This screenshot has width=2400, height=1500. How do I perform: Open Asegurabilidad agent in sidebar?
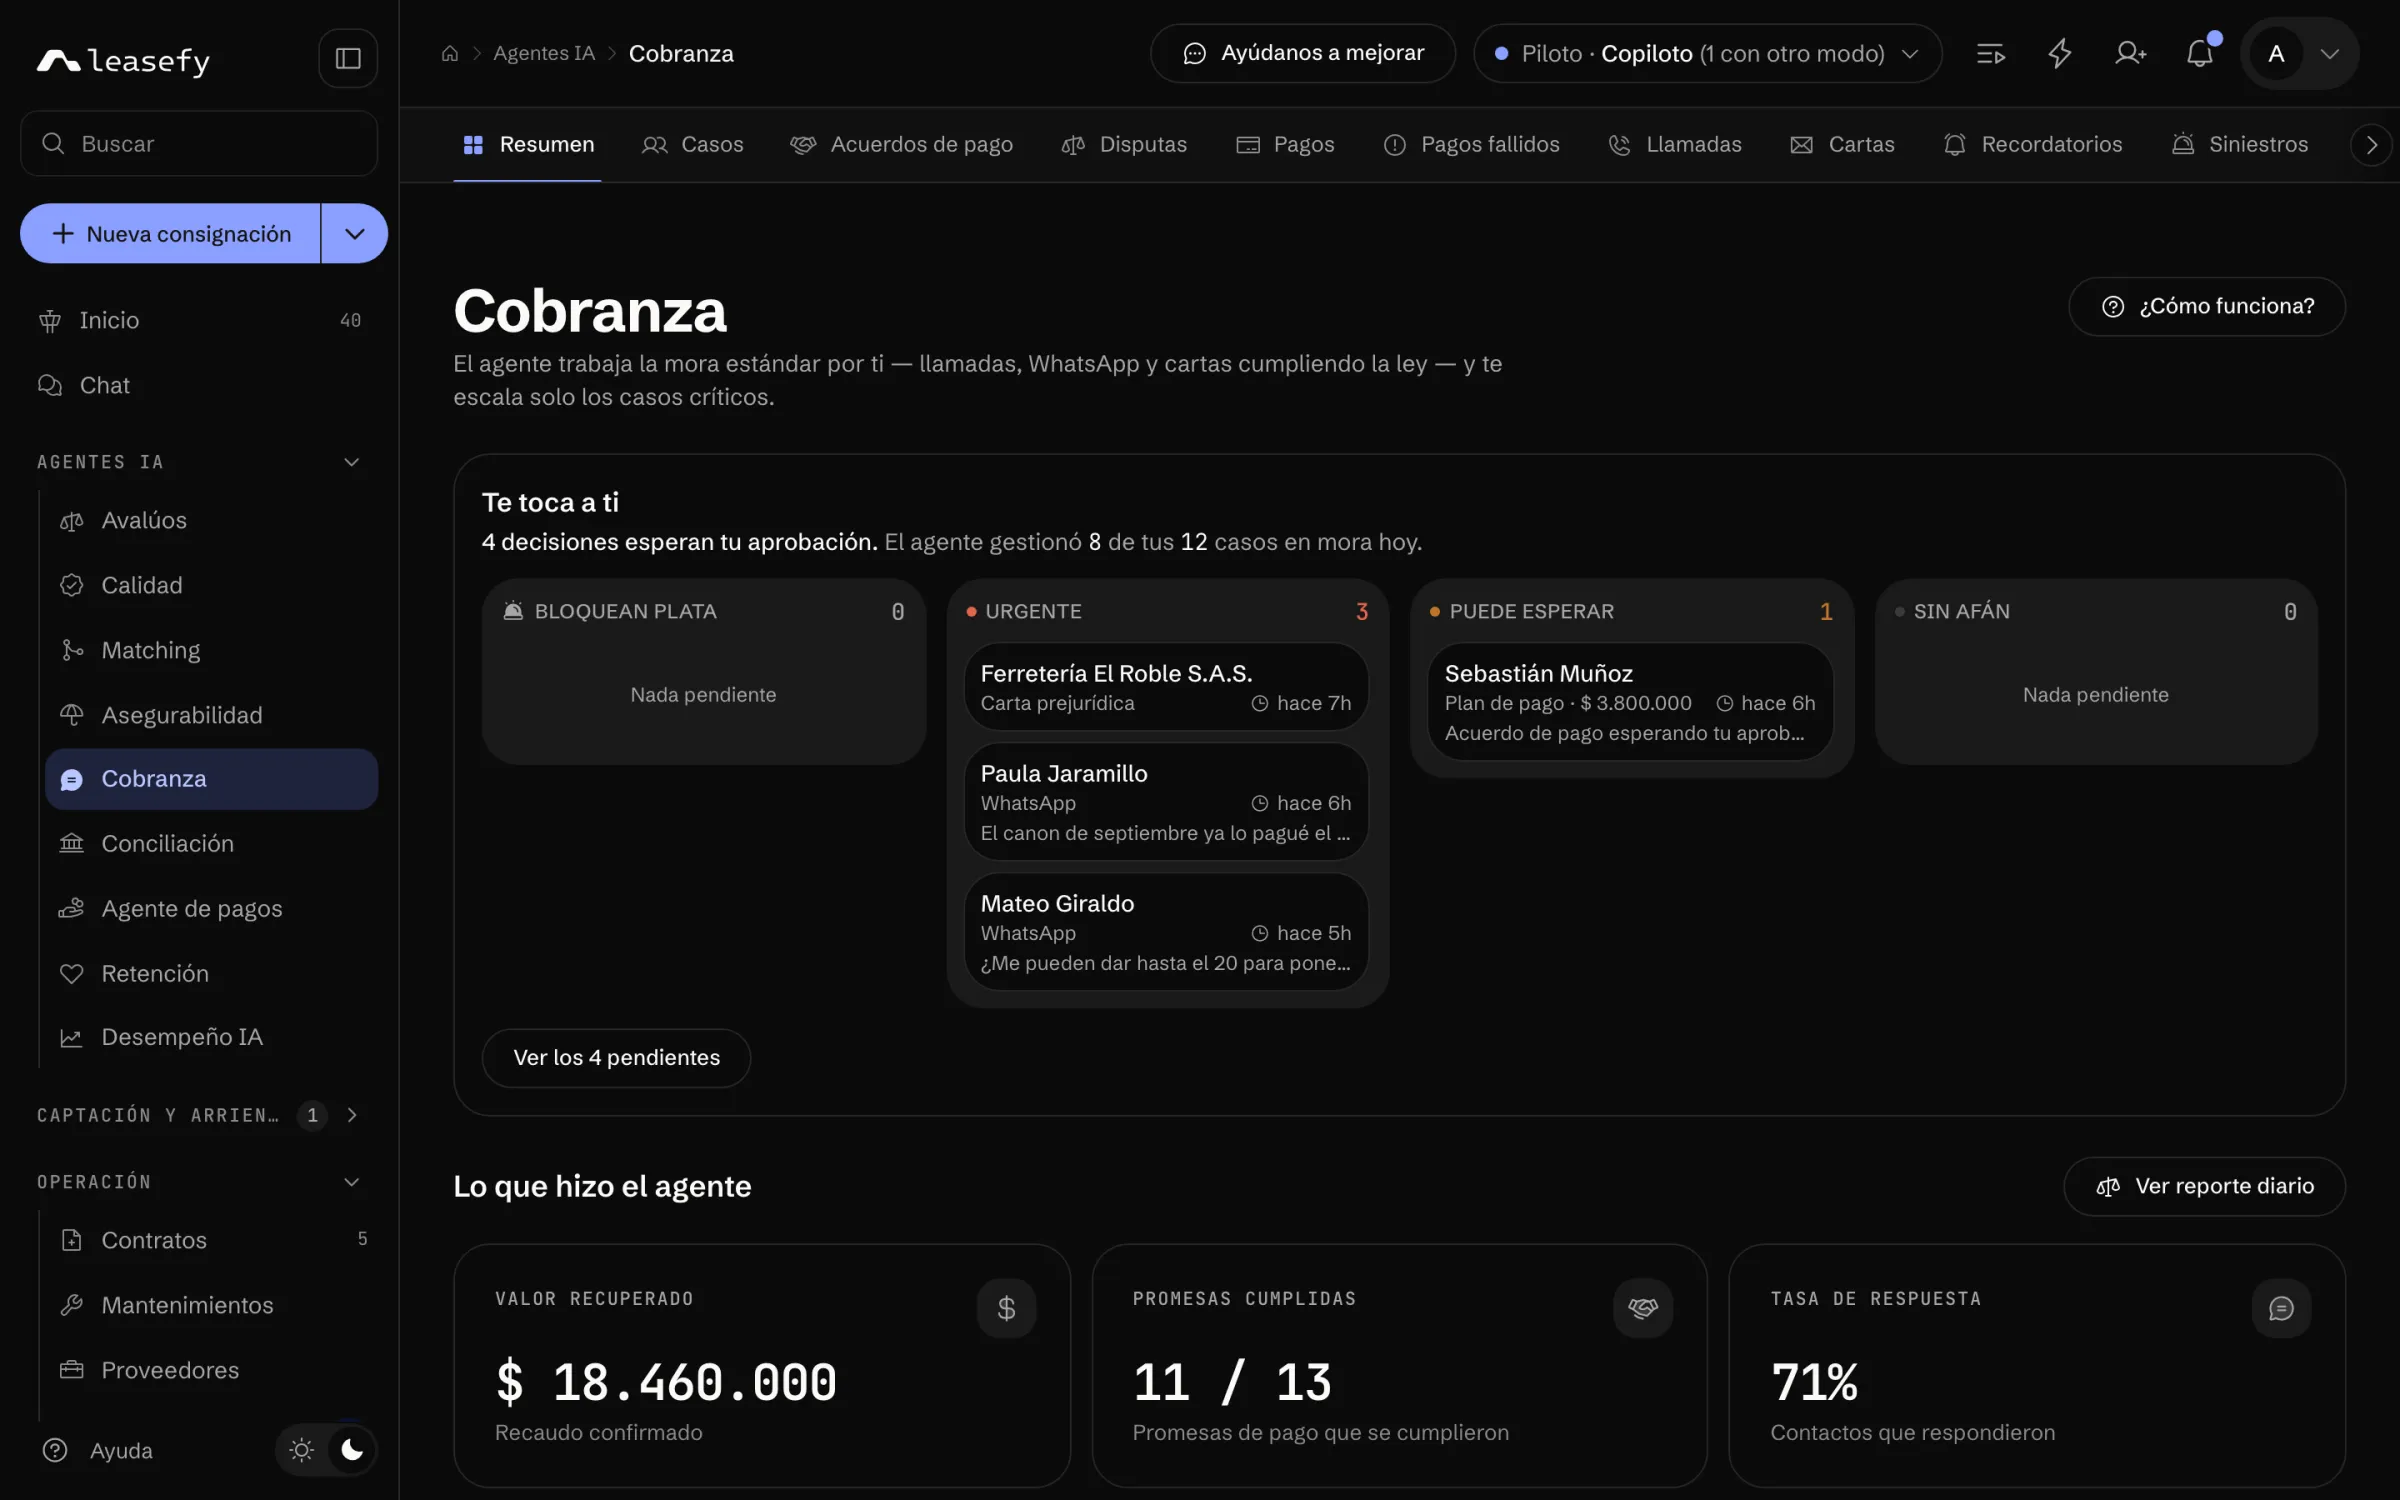pyautogui.click(x=212, y=715)
